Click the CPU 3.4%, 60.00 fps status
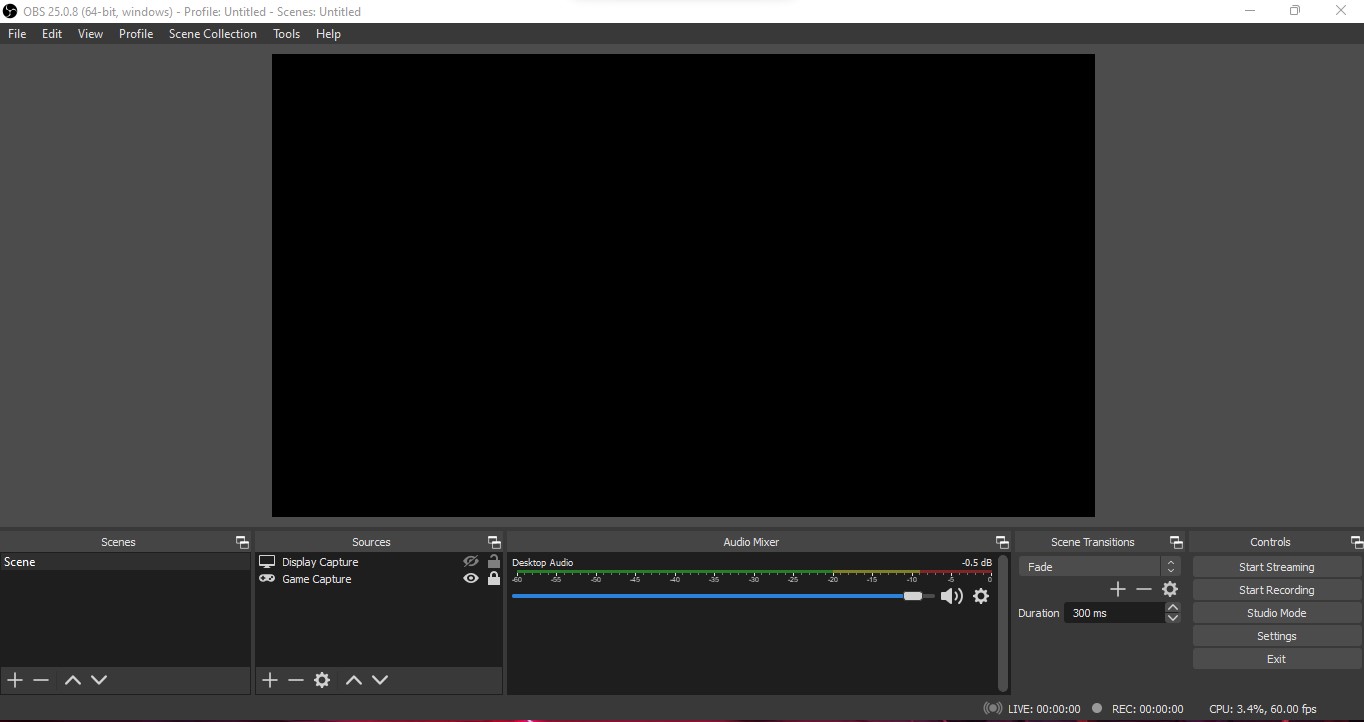This screenshot has width=1364, height=722. (1263, 709)
